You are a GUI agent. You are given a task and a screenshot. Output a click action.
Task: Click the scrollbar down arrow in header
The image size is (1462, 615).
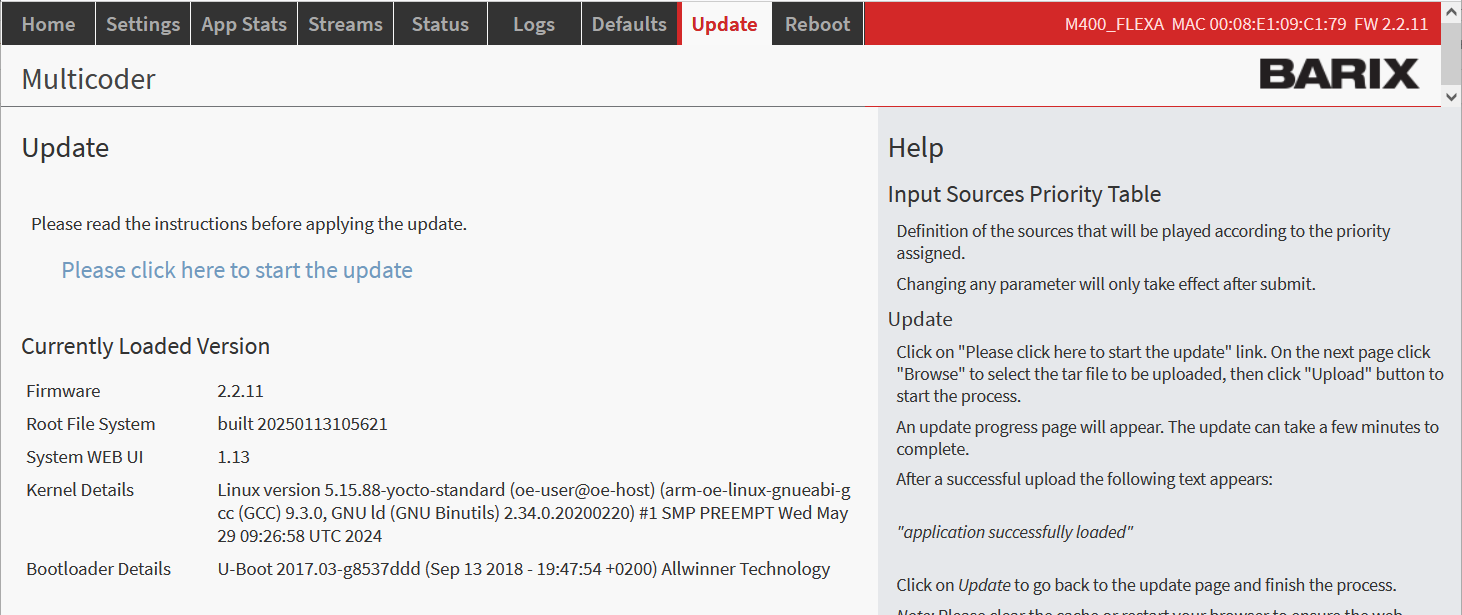[1451, 96]
